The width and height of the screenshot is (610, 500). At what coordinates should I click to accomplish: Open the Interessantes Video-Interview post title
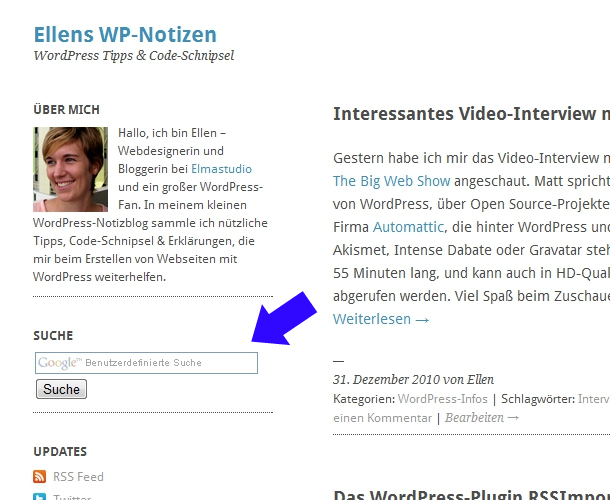(471, 114)
